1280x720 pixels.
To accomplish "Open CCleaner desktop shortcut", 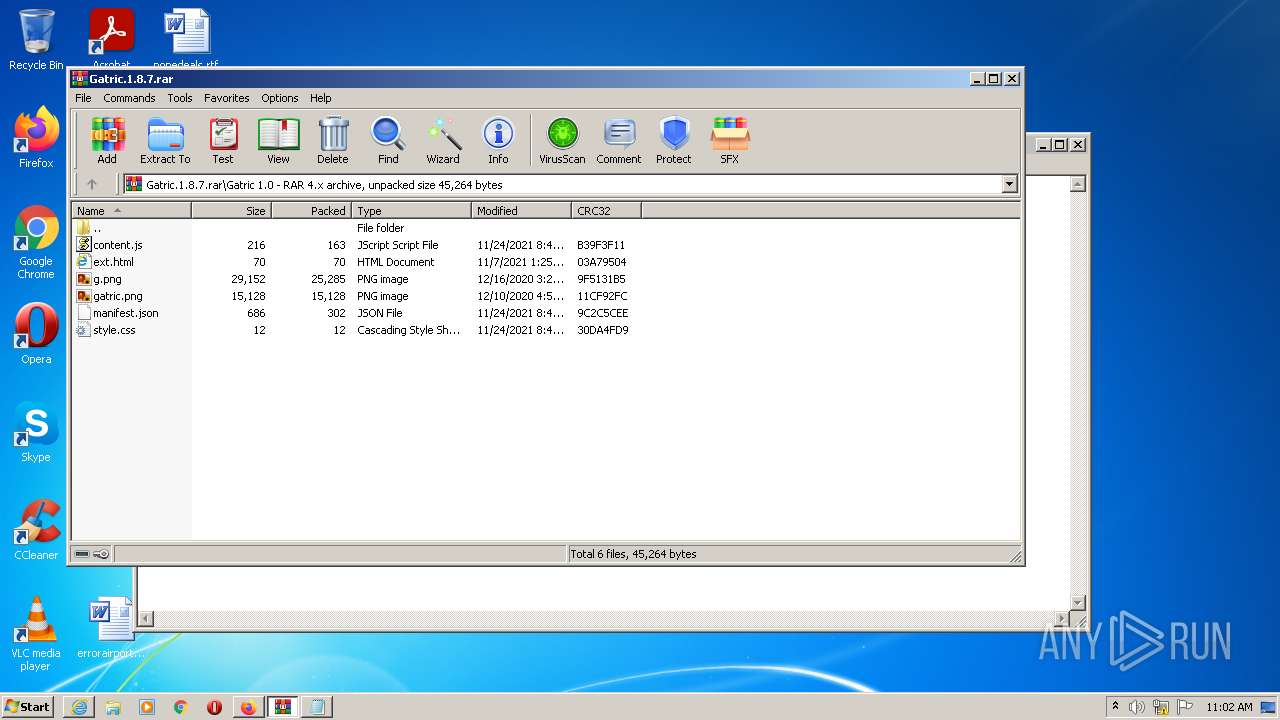I will coord(36,530).
